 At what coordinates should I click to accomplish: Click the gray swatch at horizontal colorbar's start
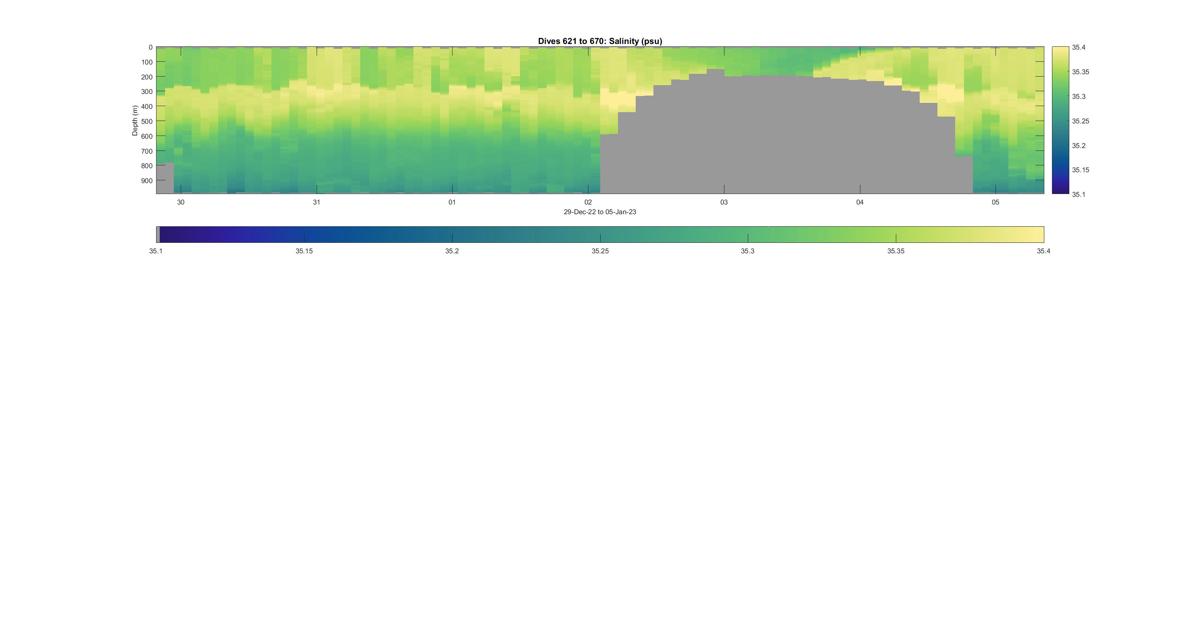(x=158, y=234)
